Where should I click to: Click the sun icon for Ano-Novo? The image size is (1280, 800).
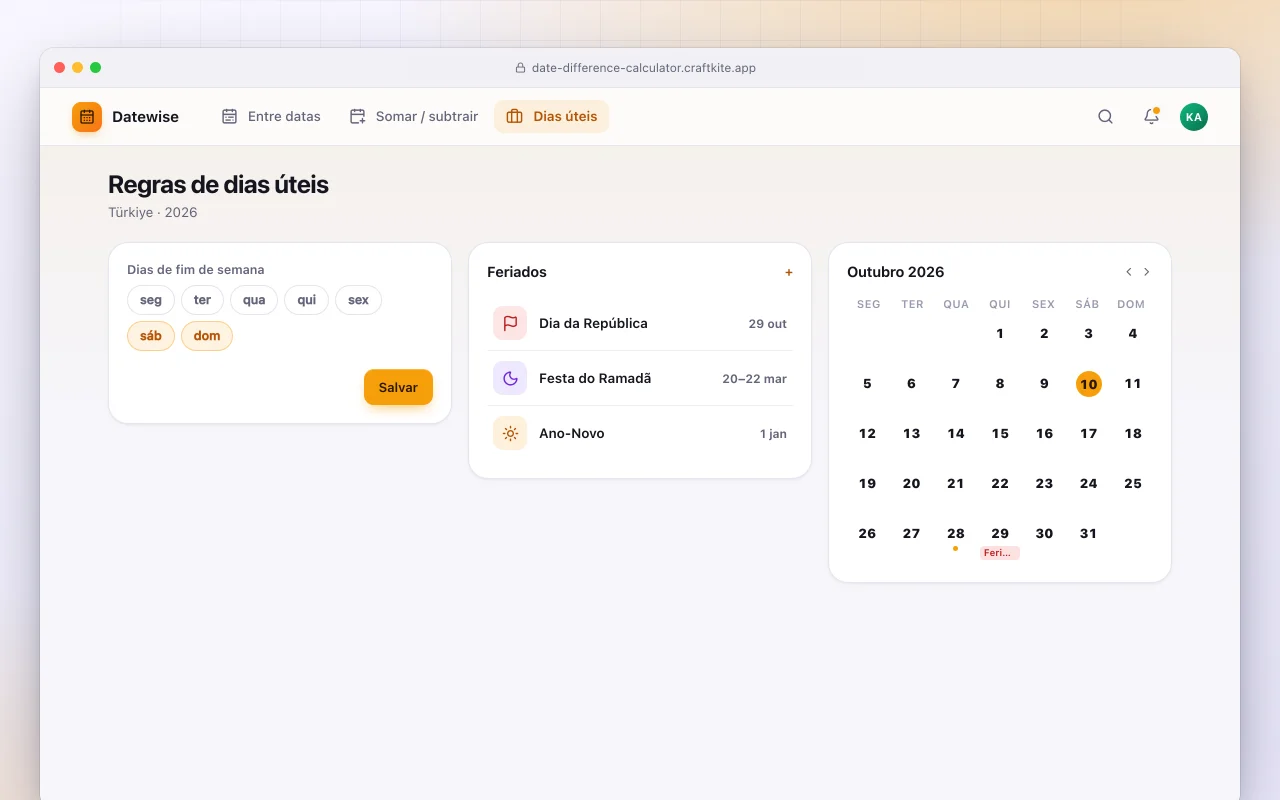pyautogui.click(x=510, y=433)
